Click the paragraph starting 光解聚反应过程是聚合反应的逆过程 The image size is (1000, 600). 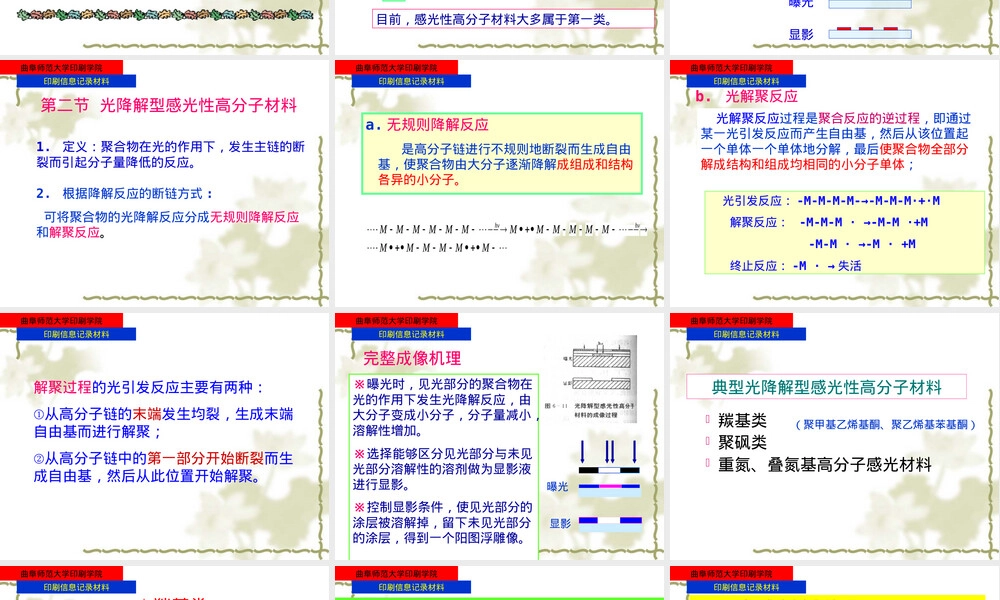(x=835, y=142)
